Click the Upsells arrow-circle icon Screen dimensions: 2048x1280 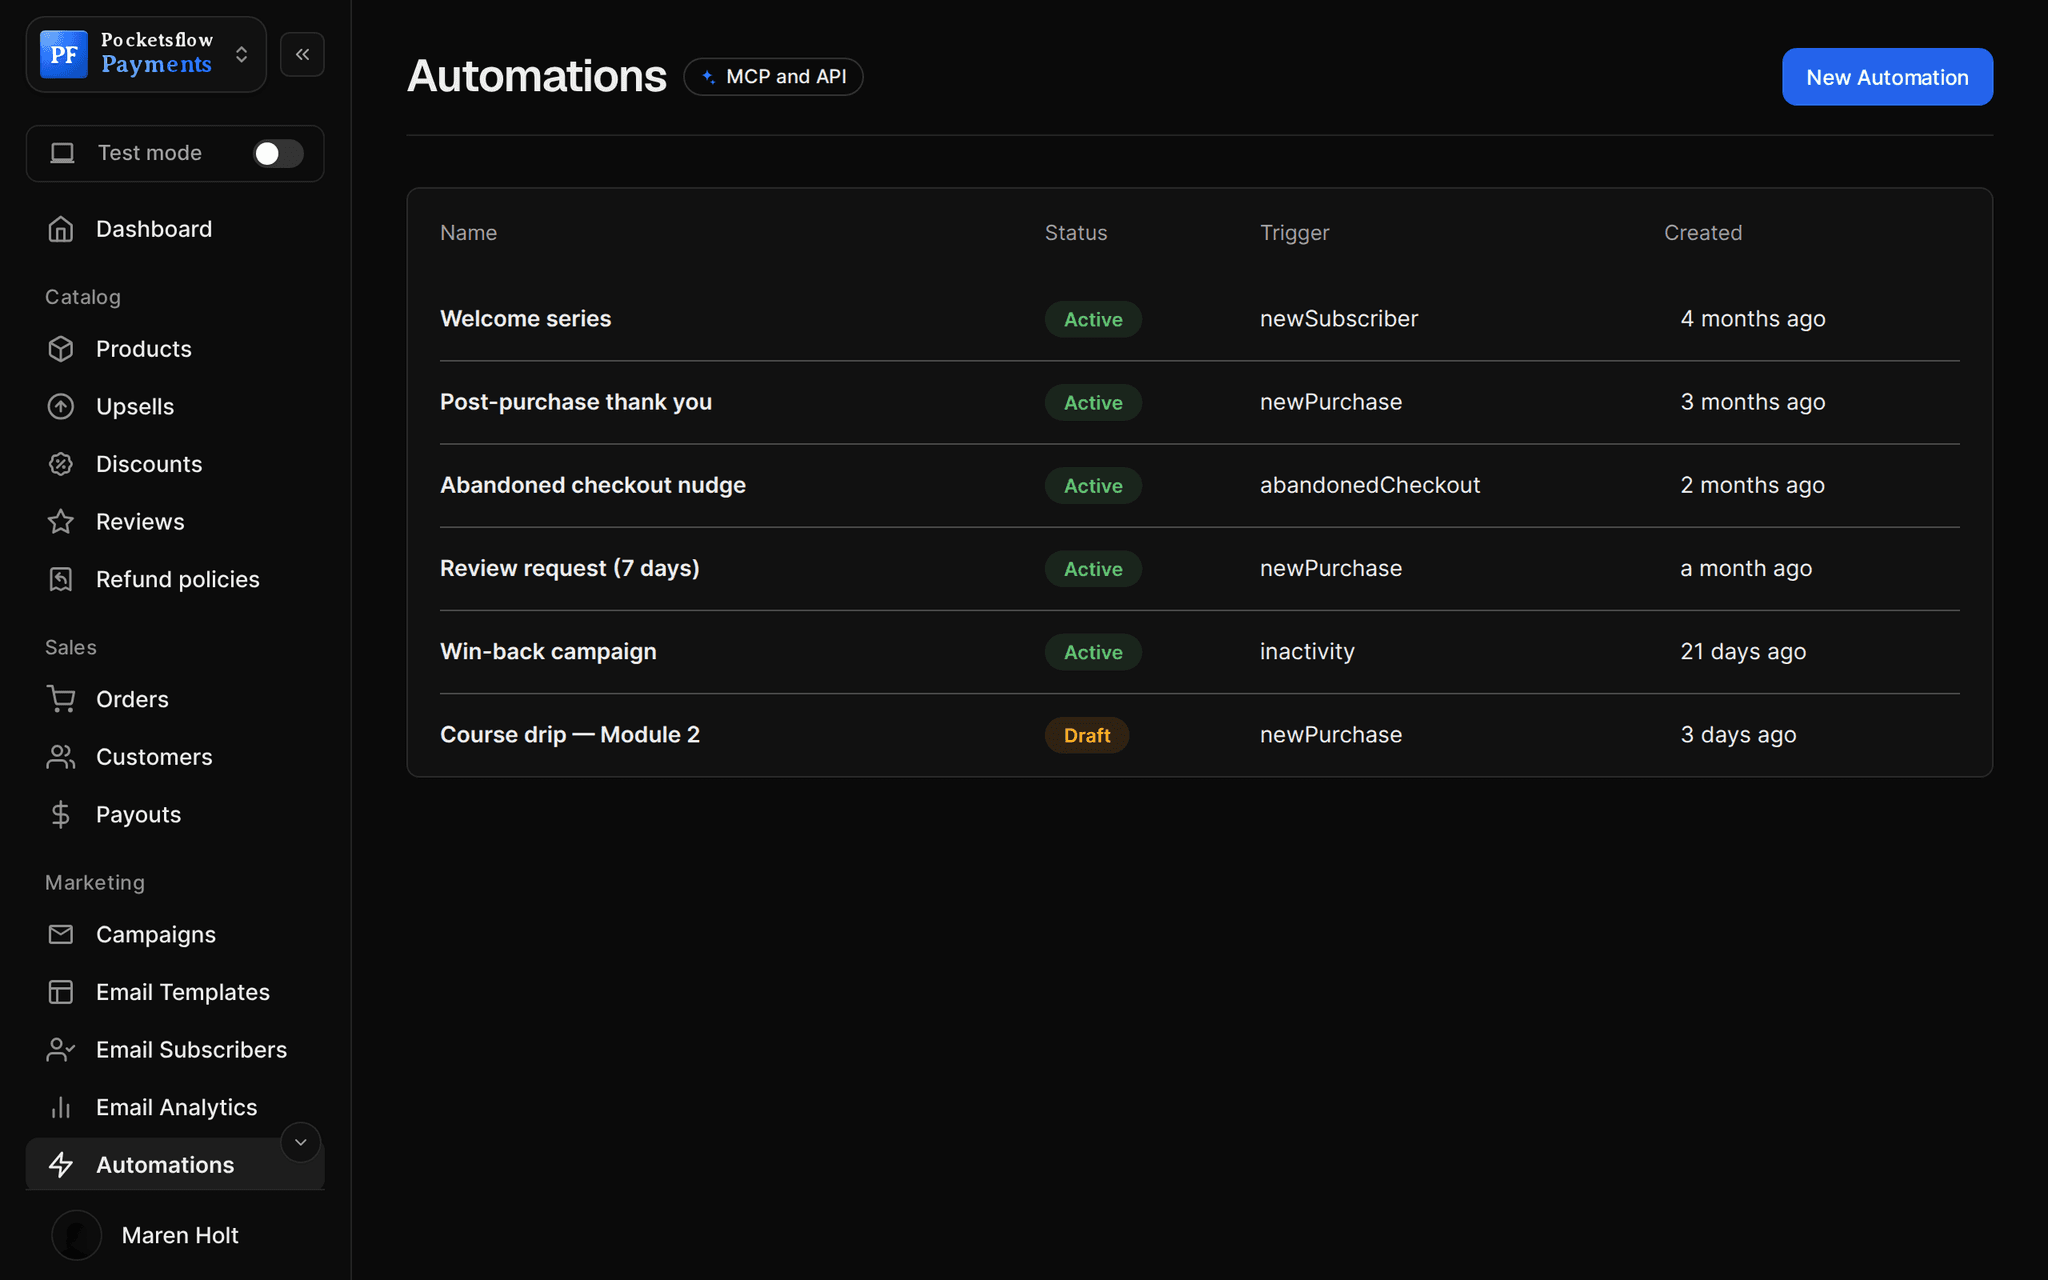click(x=61, y=406)
